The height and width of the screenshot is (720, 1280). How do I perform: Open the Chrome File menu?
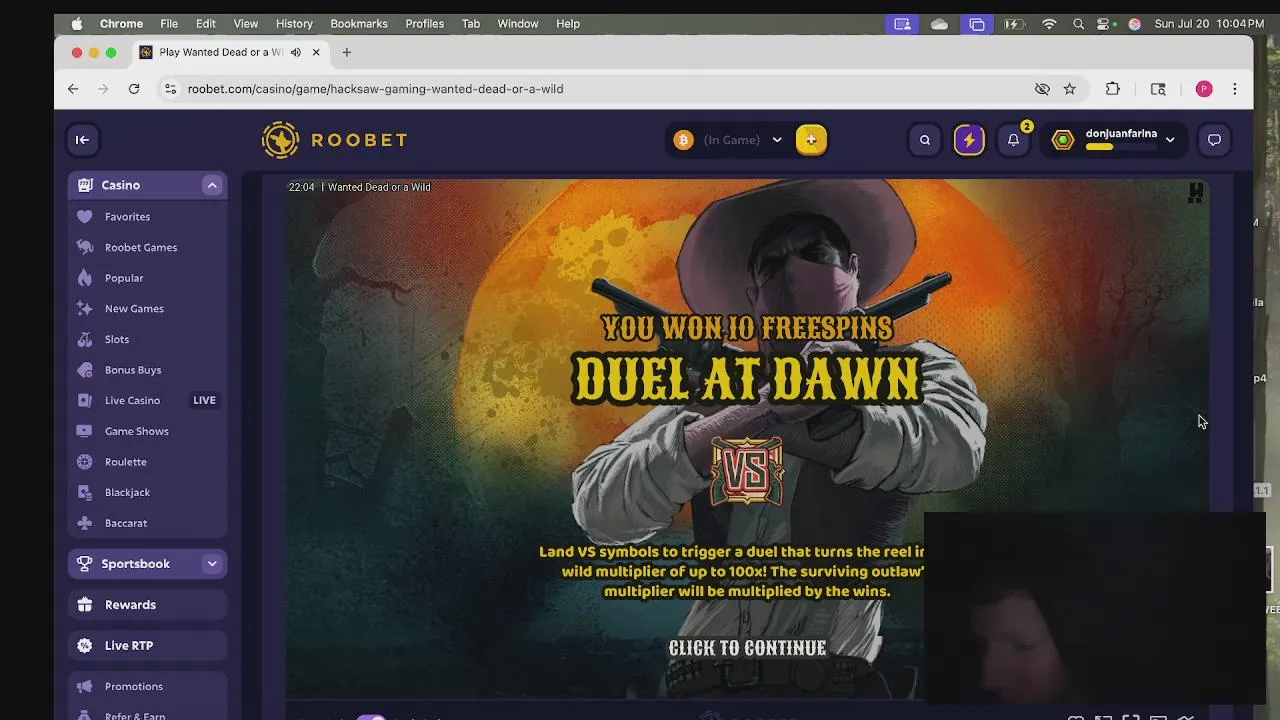tap(169, 23)
